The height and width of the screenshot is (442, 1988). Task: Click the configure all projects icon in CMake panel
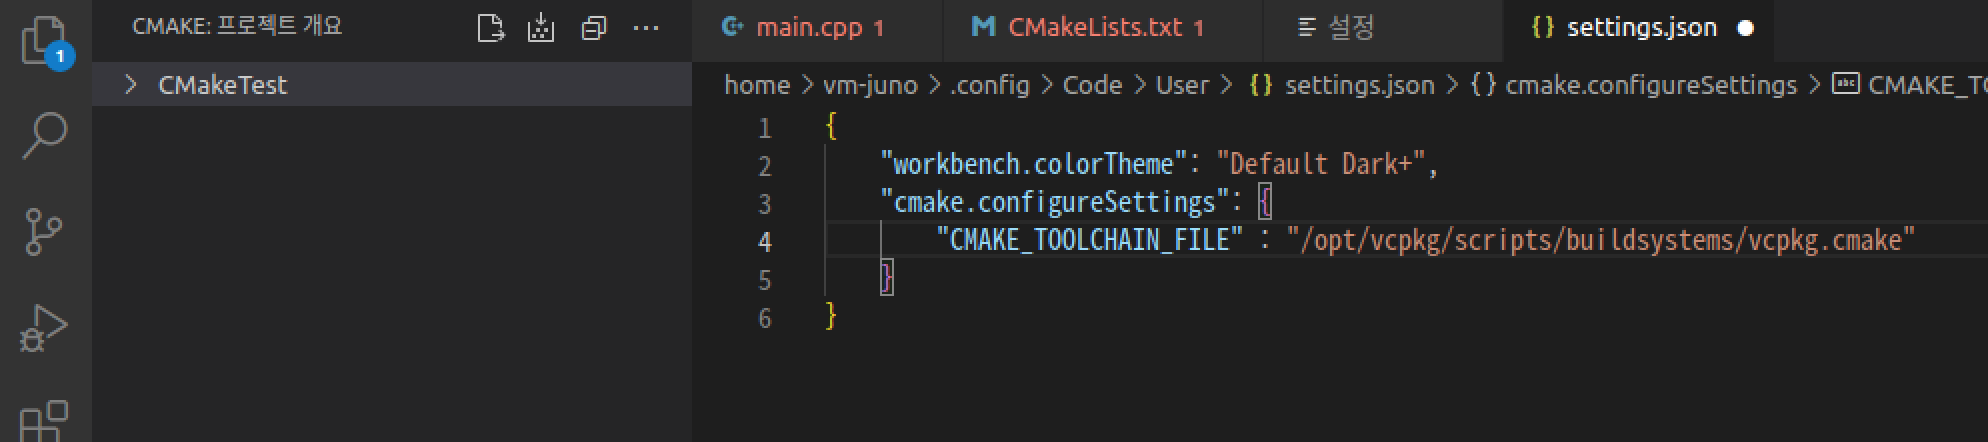490,28
